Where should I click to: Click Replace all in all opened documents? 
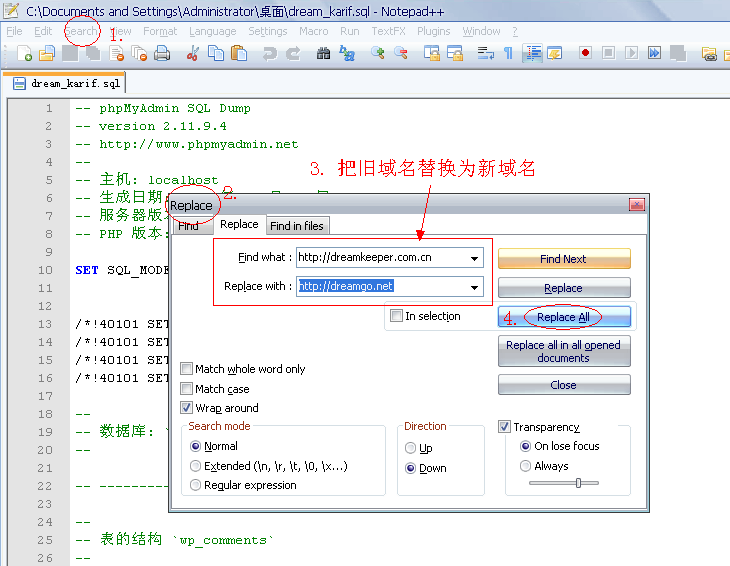pos(564,351)
